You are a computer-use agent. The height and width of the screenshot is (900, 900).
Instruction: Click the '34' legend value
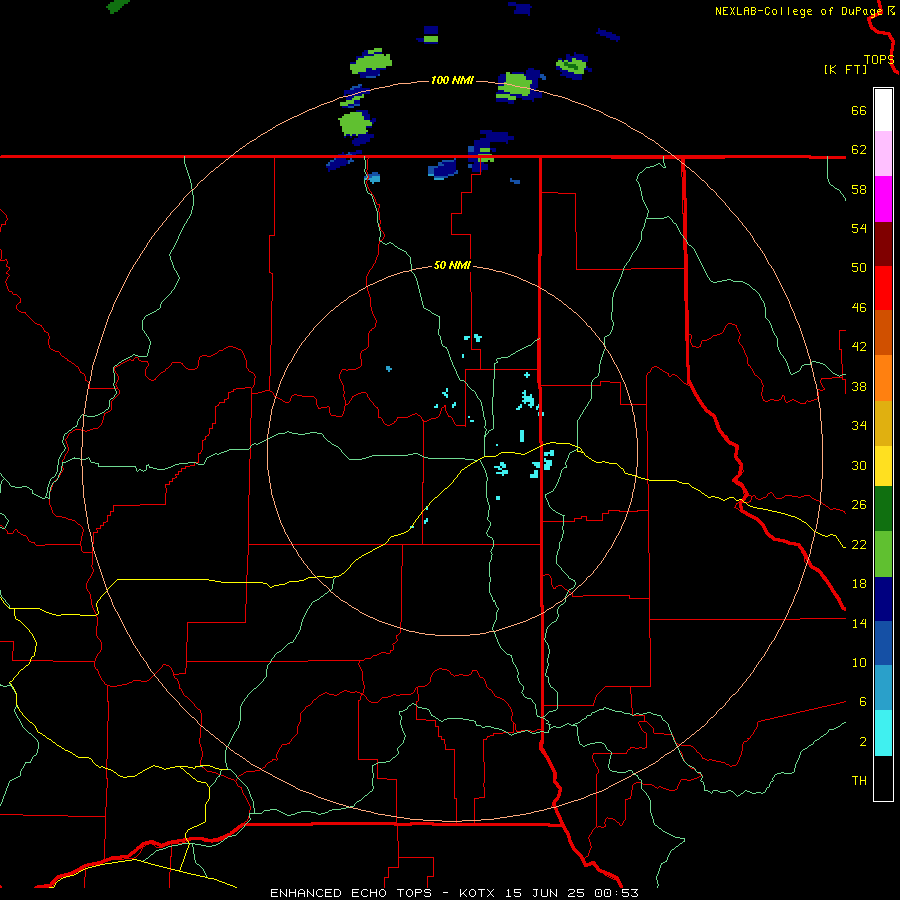coord(859,426)
